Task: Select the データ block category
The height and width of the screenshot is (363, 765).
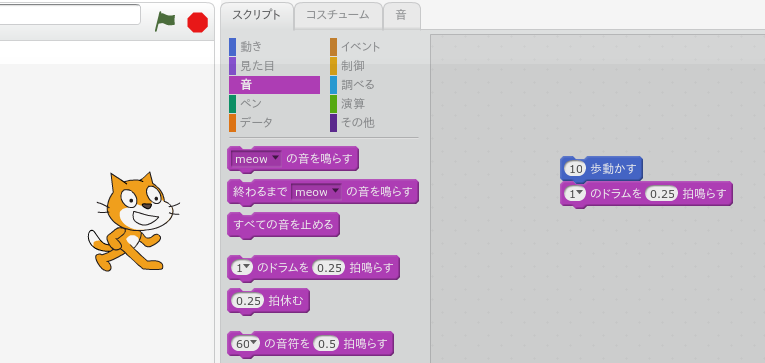Action: point(256,122)
